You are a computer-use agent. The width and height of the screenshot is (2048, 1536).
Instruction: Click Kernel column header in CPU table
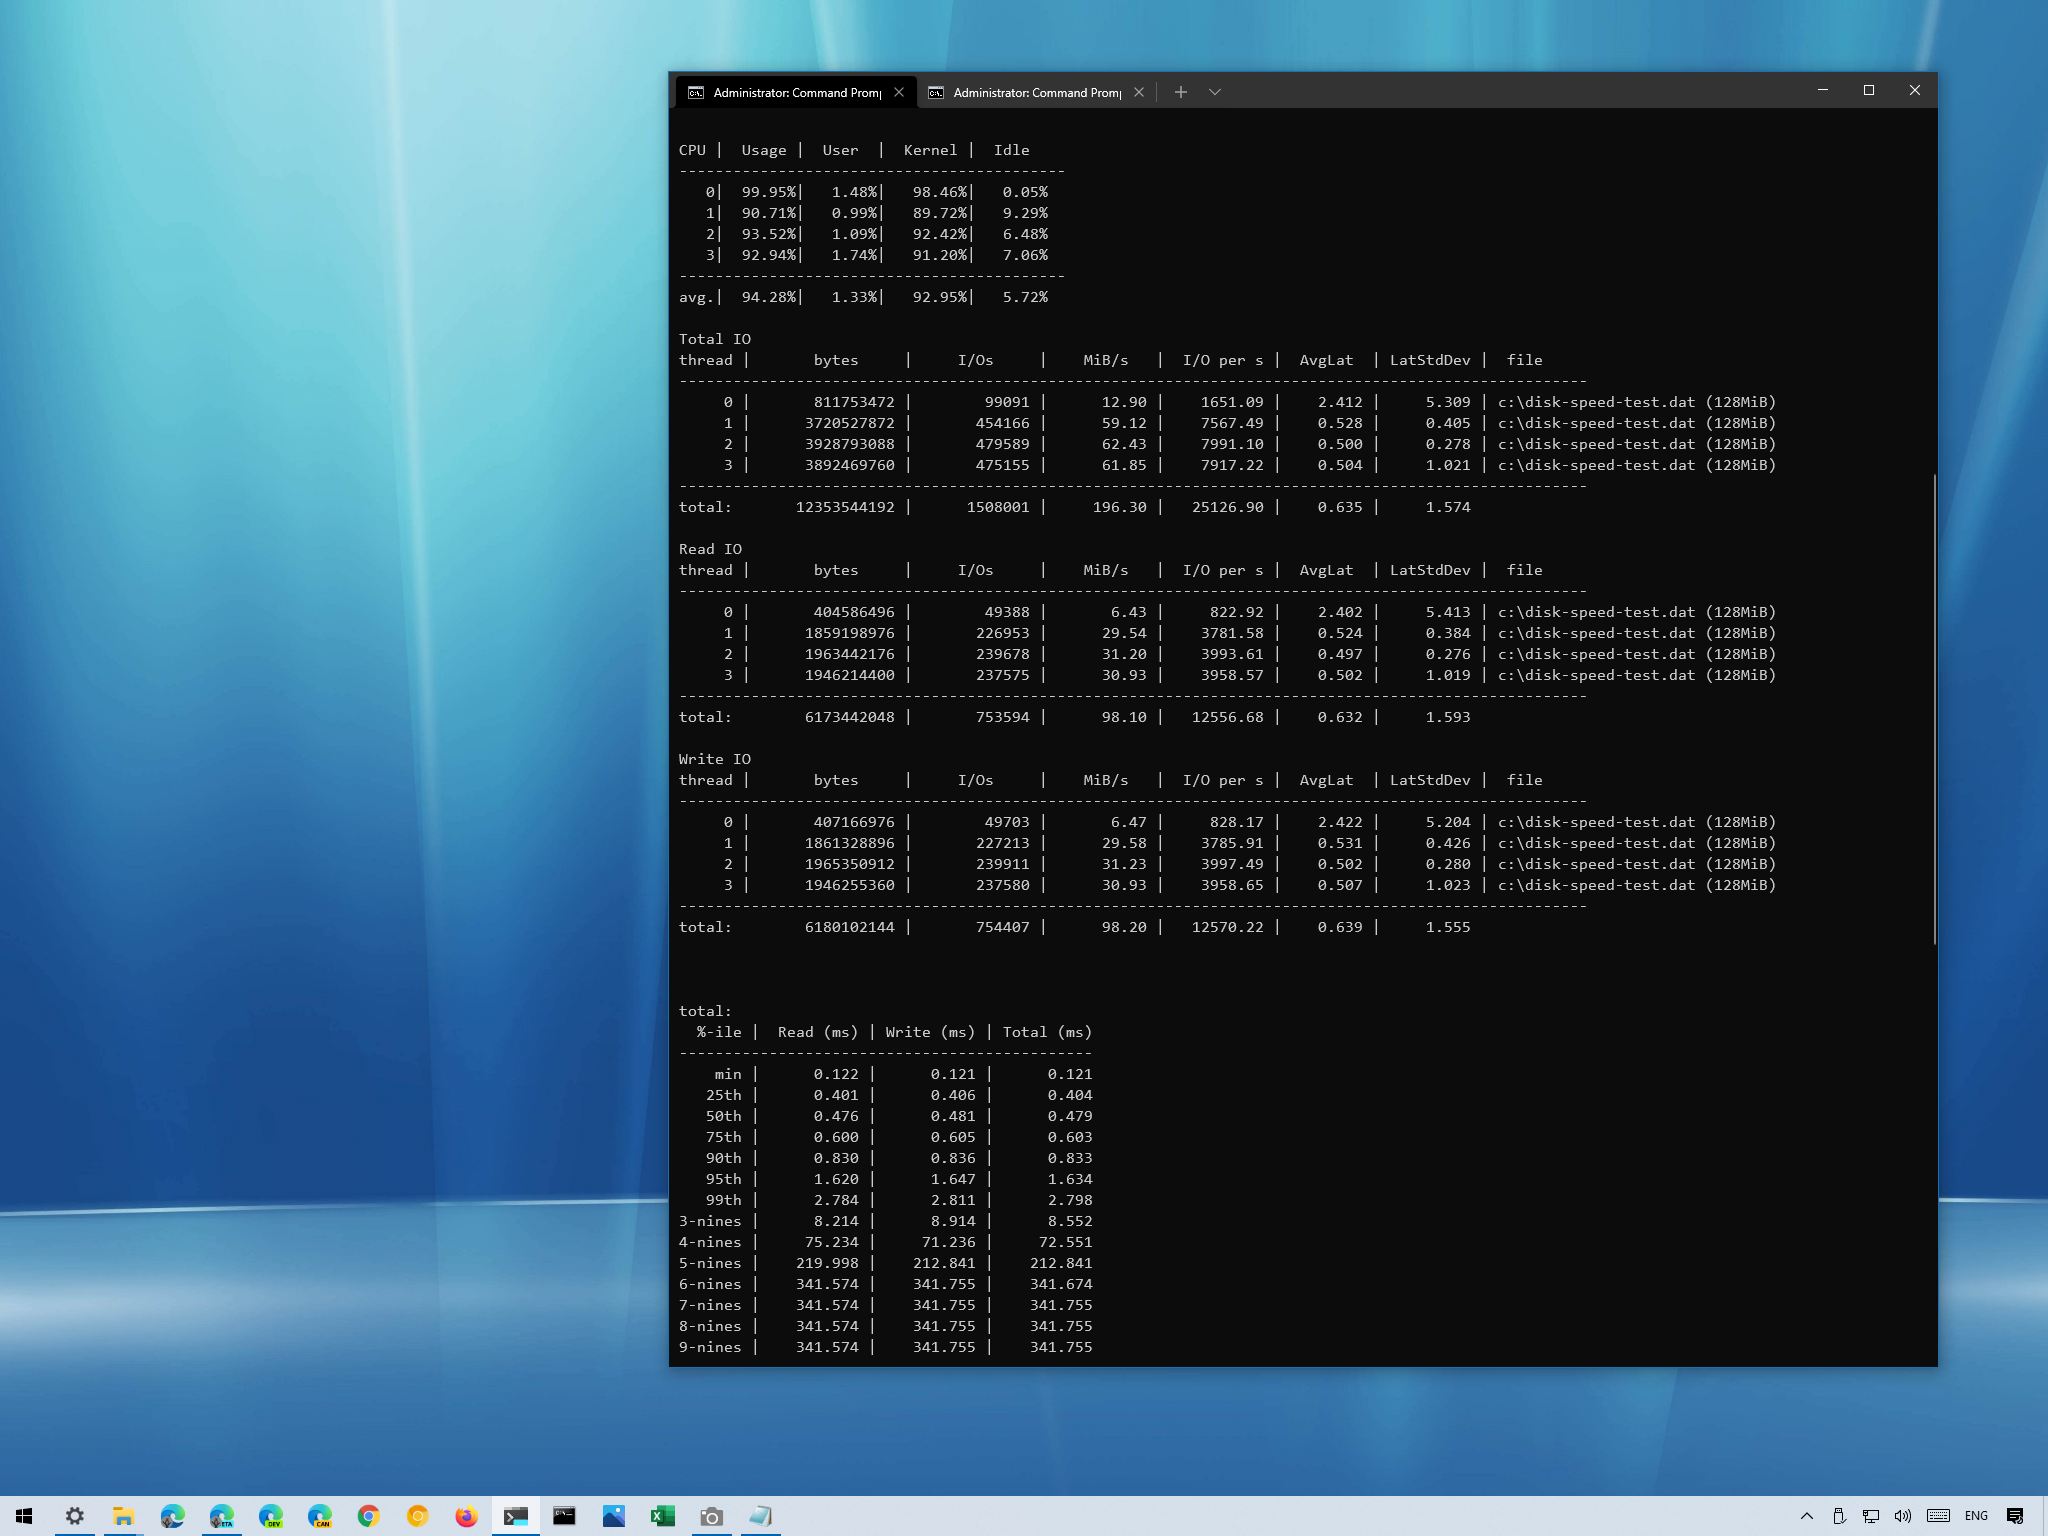point(930,150)
